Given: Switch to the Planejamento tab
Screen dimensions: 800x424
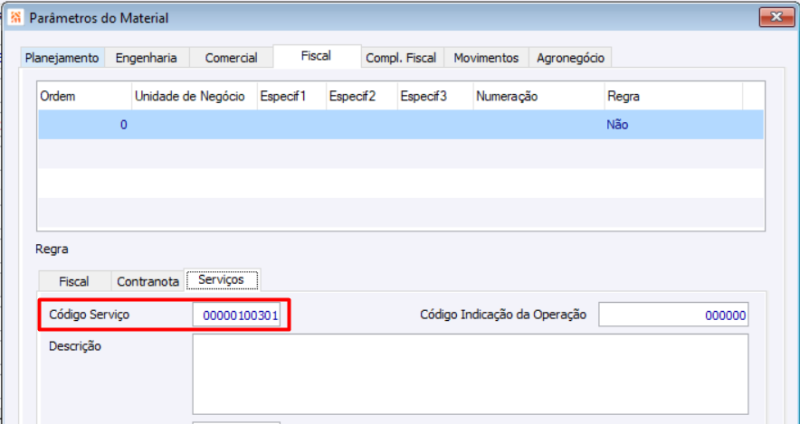Looking at the screenshot, I should tap(62, 58).
